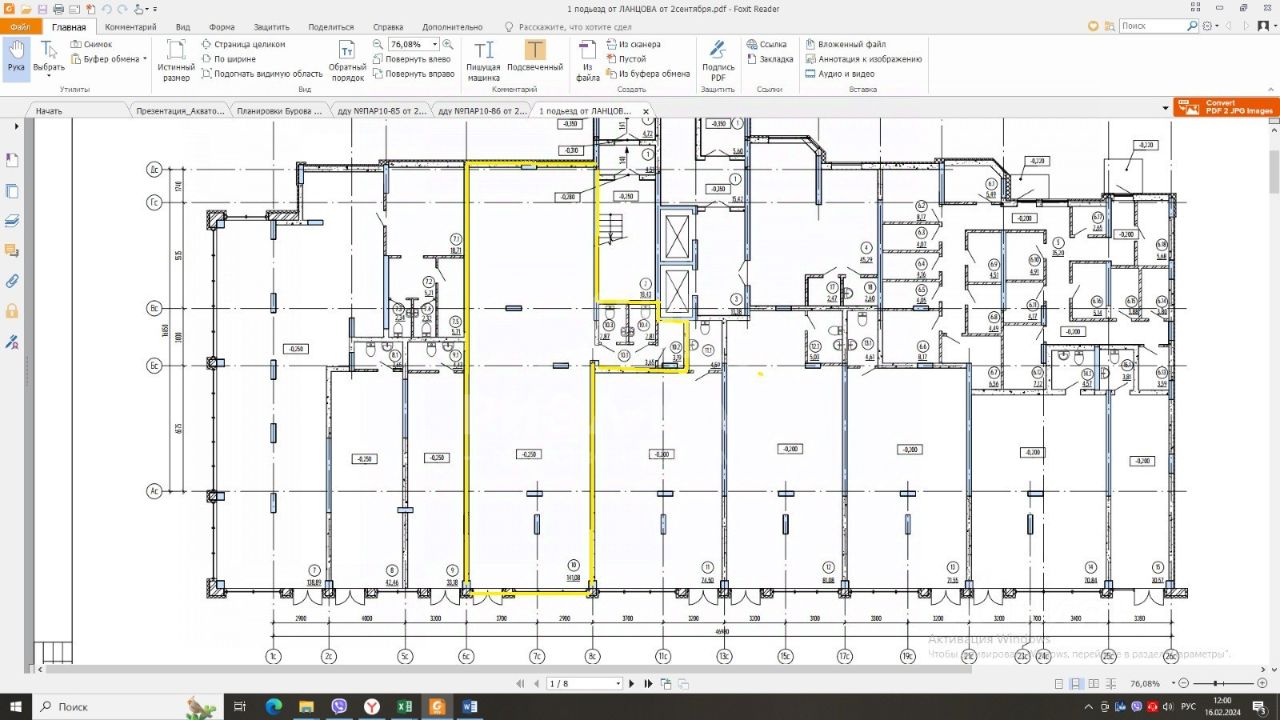Open Буфер обмена clipboard dropdown
The image size is (1280, 720).
pos(108,59)
